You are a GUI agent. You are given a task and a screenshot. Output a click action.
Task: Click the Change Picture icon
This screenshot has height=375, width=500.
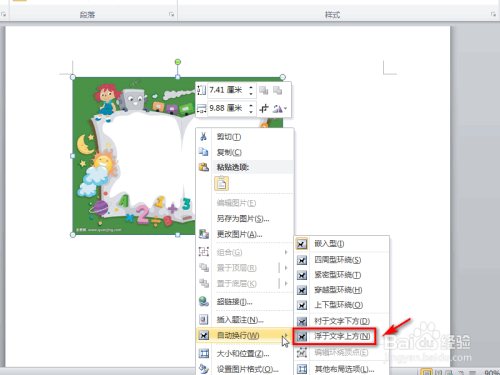click(x=204, y=234)
